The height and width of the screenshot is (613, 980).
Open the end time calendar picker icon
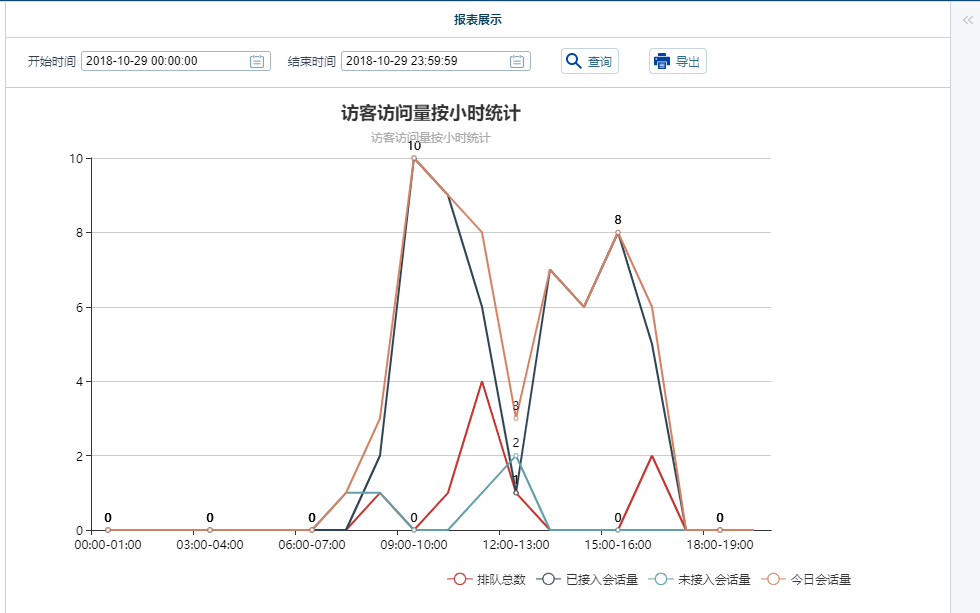[x=517, y=61]
